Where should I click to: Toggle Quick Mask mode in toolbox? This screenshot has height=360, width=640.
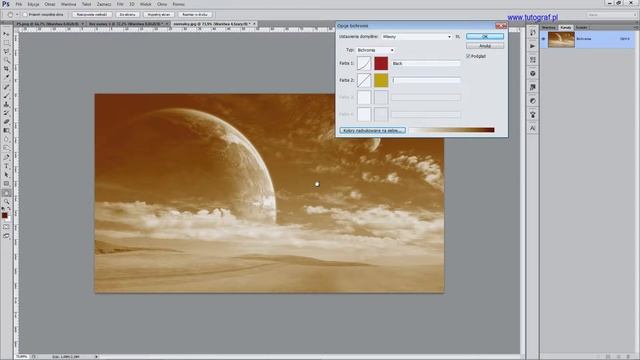6,227
